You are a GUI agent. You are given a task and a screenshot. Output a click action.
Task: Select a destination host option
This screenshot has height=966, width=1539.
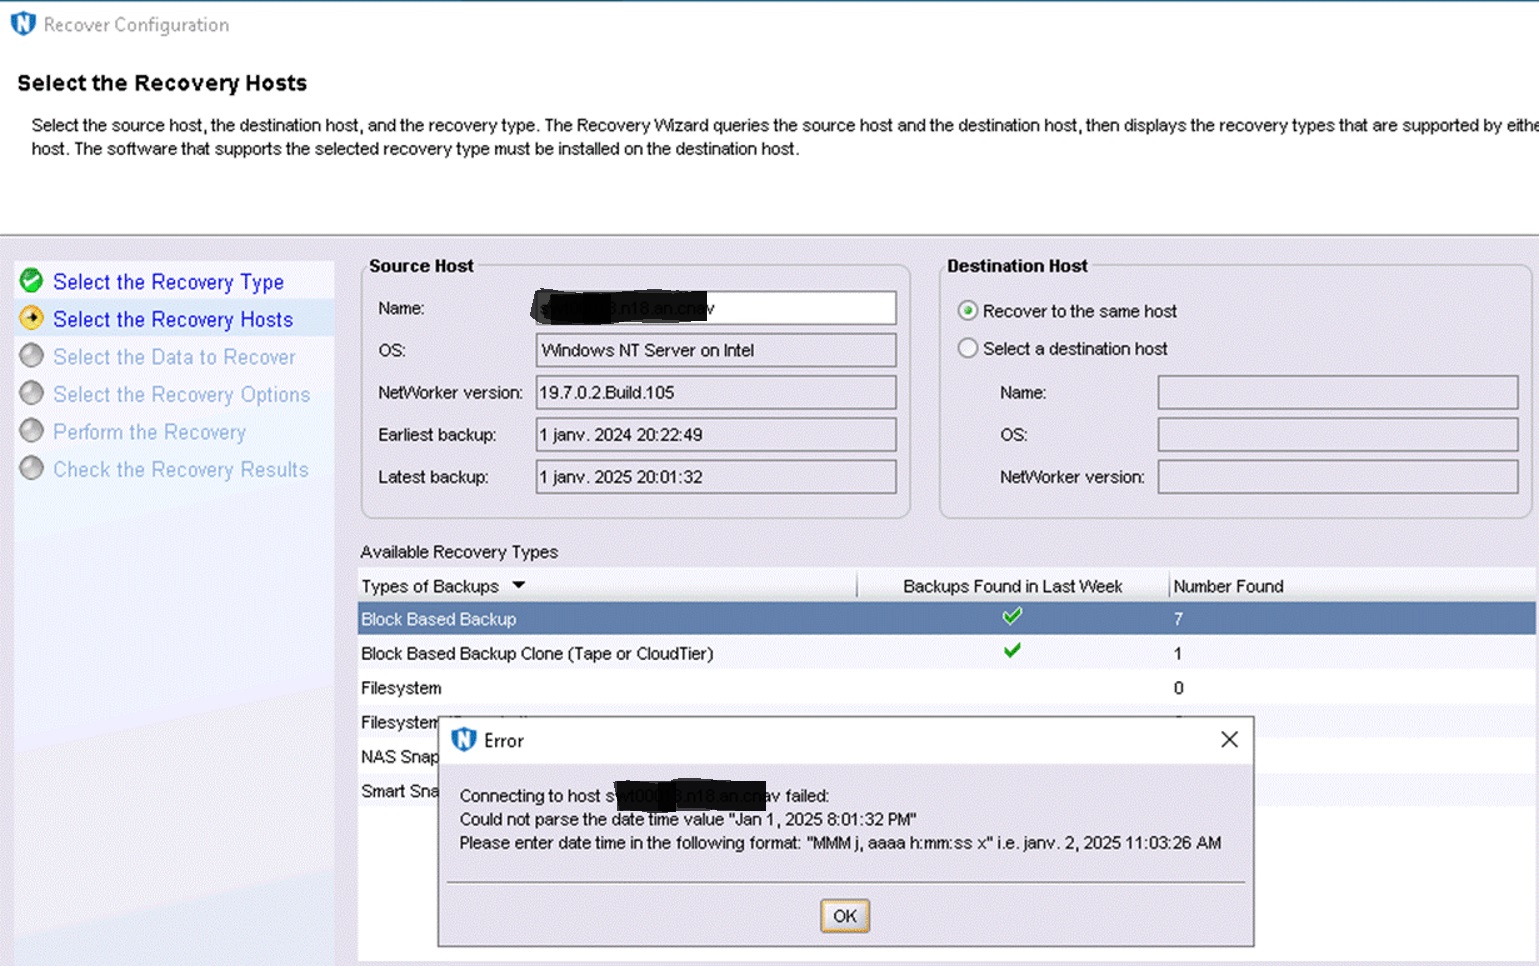967,348
